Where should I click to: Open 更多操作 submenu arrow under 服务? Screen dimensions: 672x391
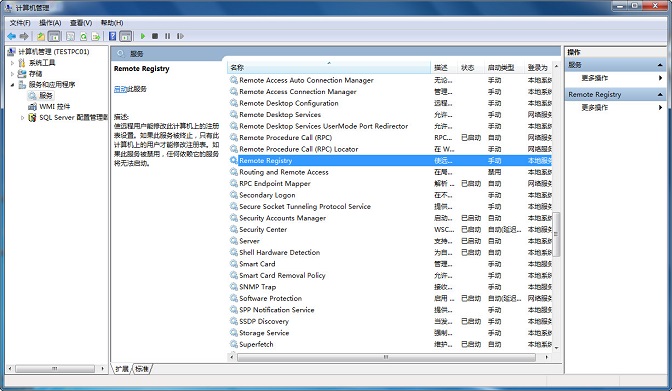tap(660, 78)
